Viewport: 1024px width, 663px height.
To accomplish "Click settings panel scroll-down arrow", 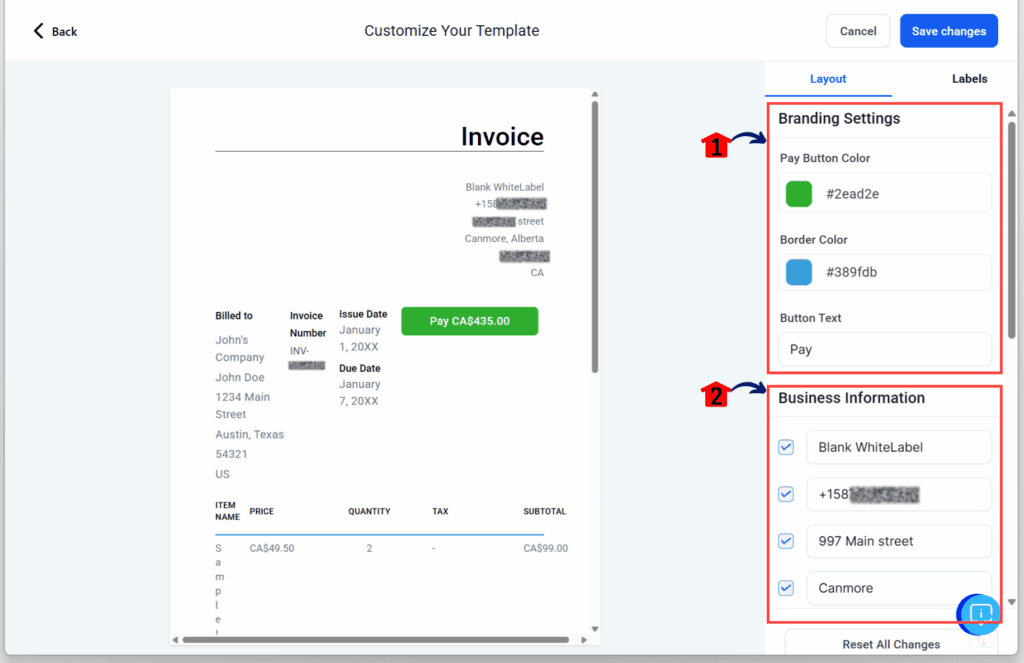I will [1011, 602].
